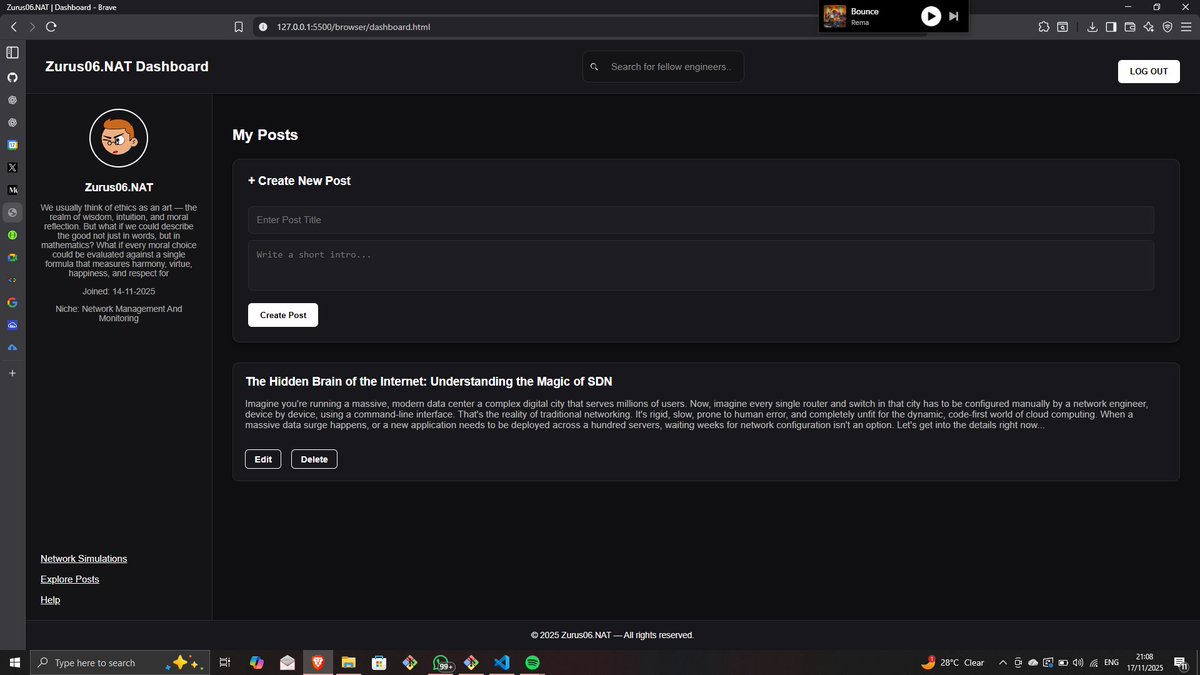Open the ENG language switcher in the taskbar
This screenshot has height=675, width=1200.
point(1111,662)
